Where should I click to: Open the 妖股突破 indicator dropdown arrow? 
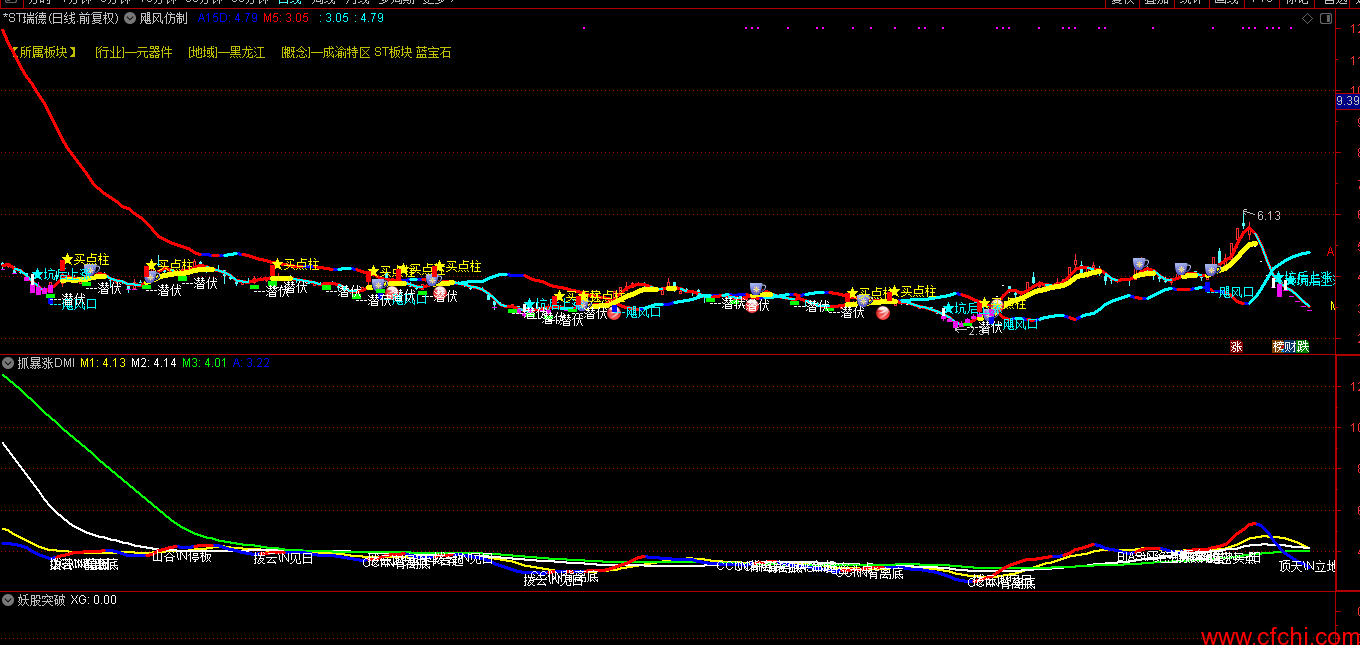tap(8, 600)
